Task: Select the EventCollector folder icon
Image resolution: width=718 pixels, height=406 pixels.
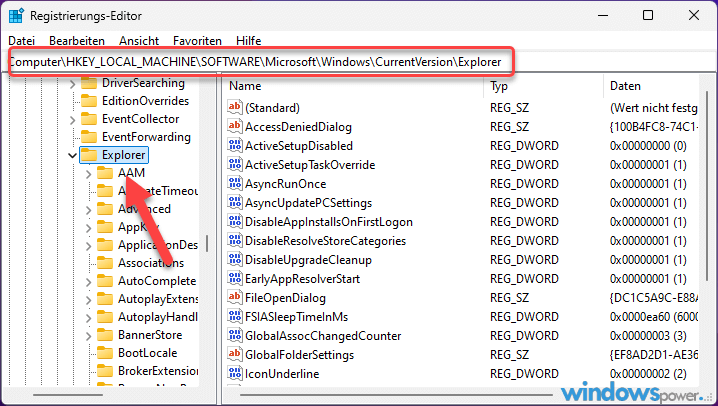Action: [x=89, y=119]
